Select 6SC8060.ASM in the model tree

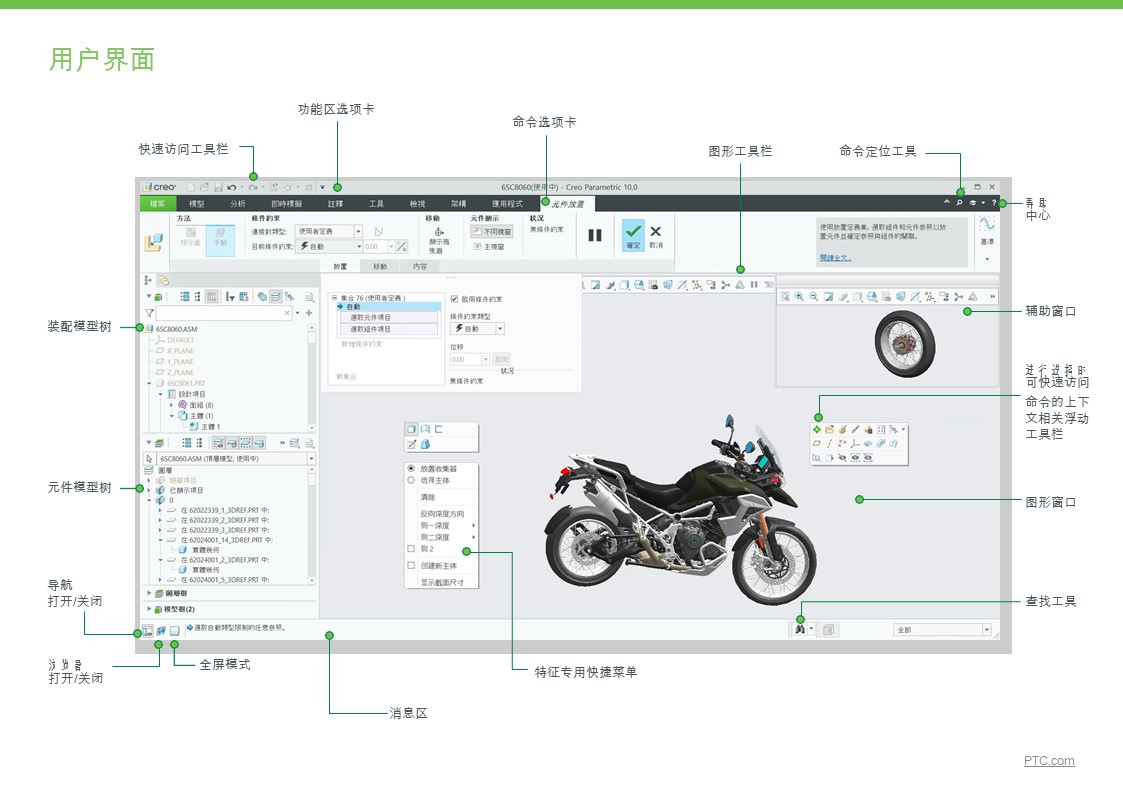point(175,329)
